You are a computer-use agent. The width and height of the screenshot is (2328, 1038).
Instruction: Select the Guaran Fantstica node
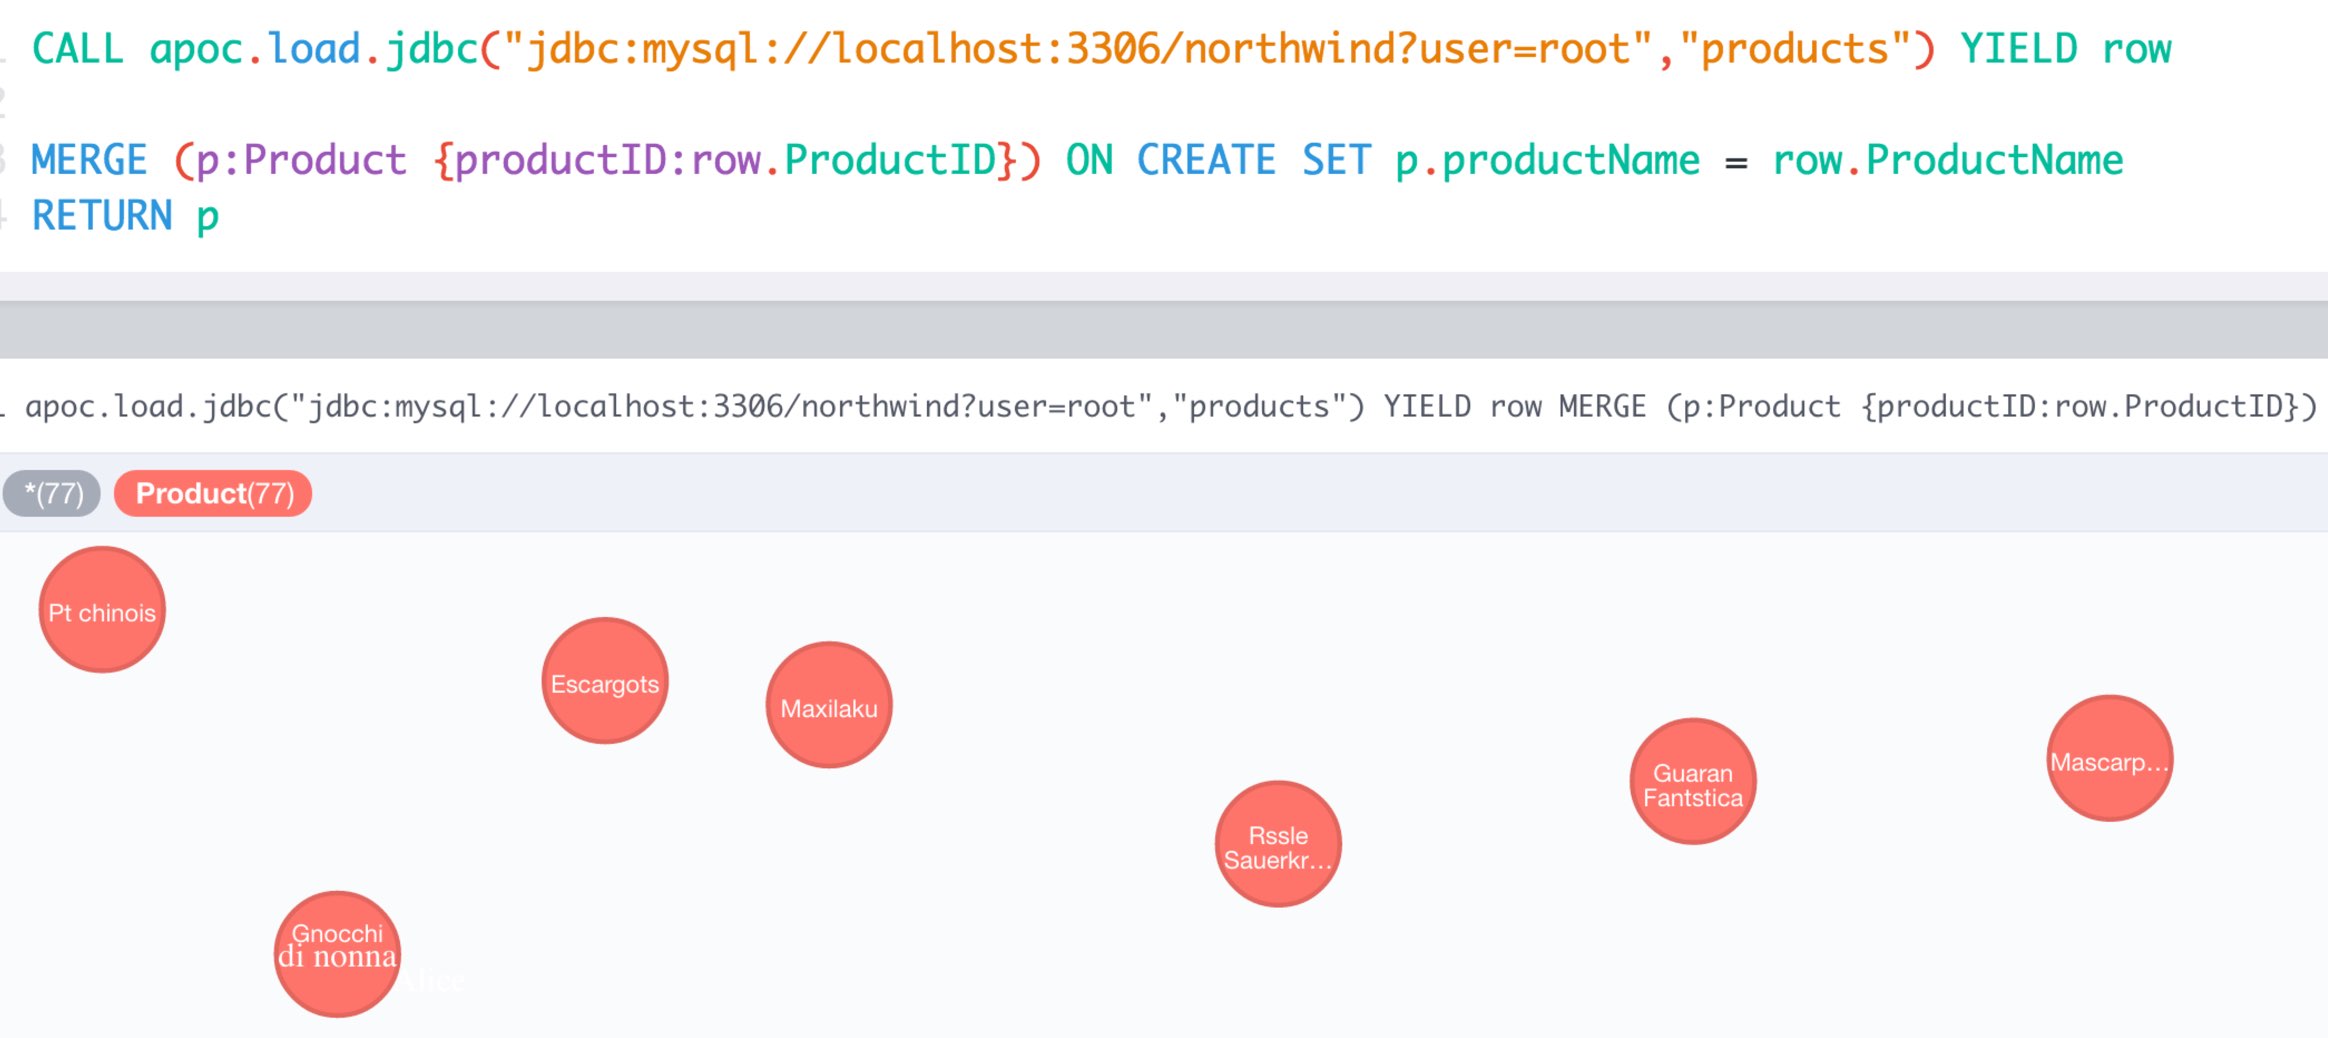pyautogui.click(x=1692, y=783)
